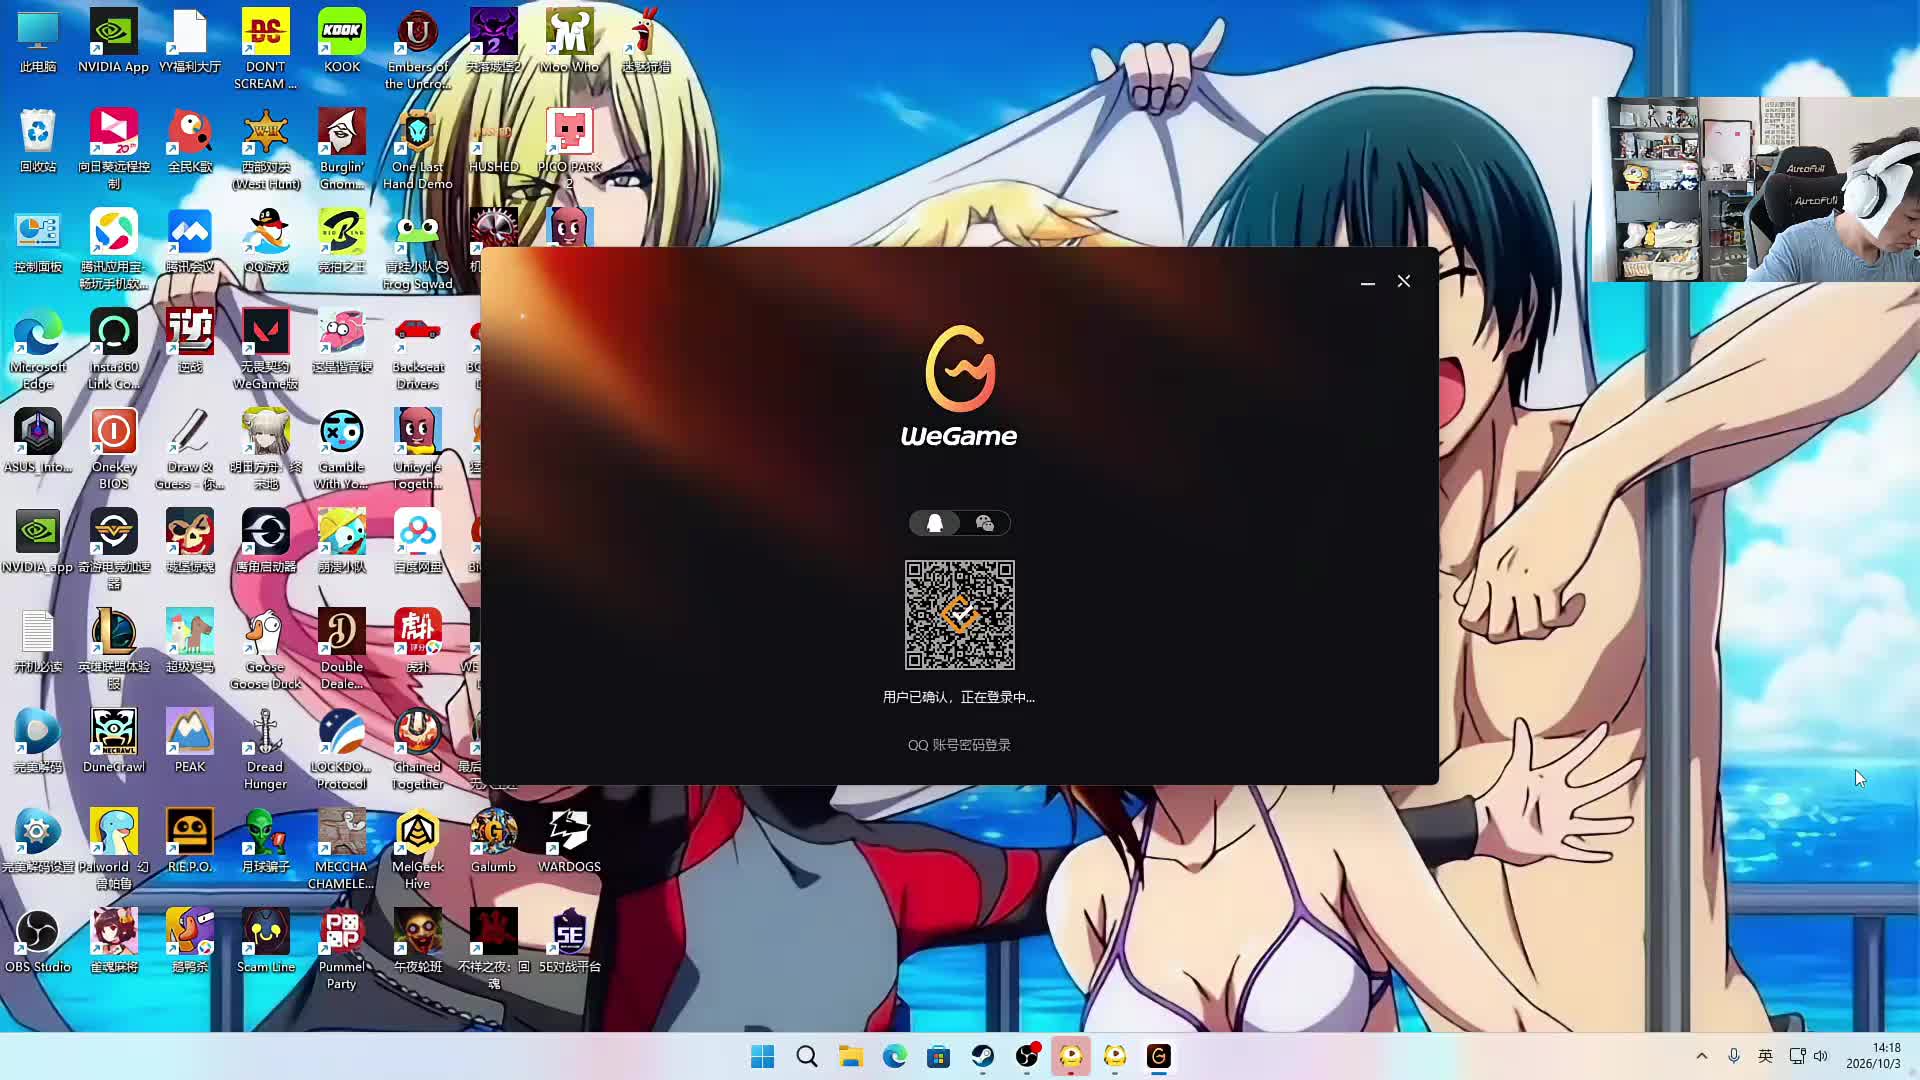Select the 5E对战平台 desktop icon
Screen dimensions: 1920x1080
pos(570,942)
